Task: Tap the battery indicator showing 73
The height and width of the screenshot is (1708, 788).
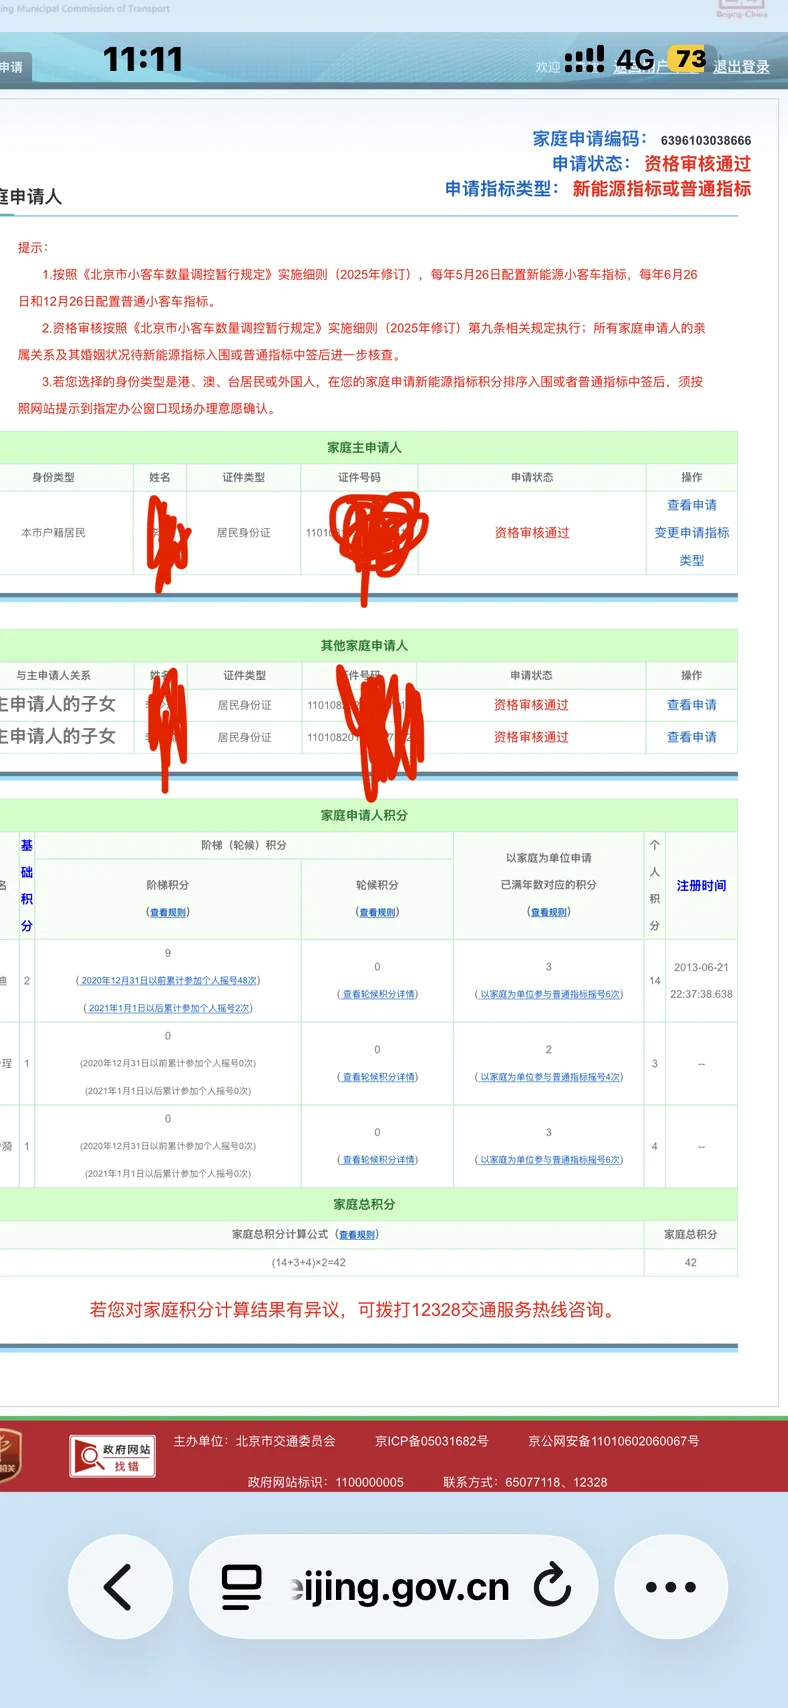Action: point(689,60)
